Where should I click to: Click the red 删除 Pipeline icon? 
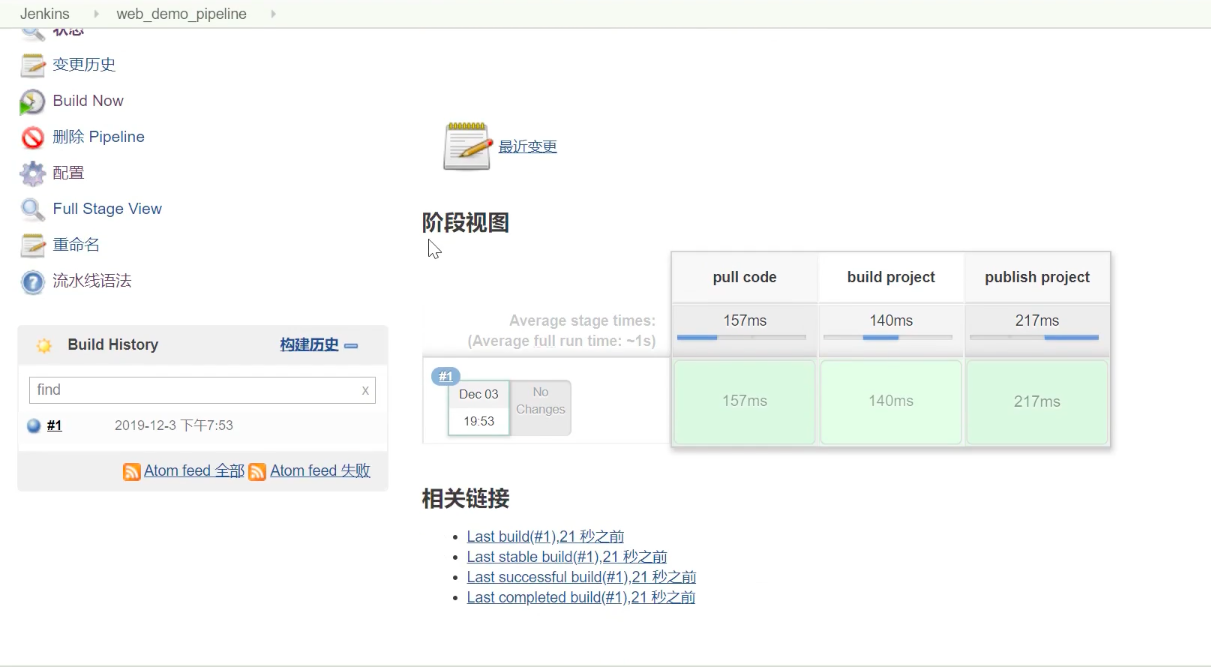[33, 138]
